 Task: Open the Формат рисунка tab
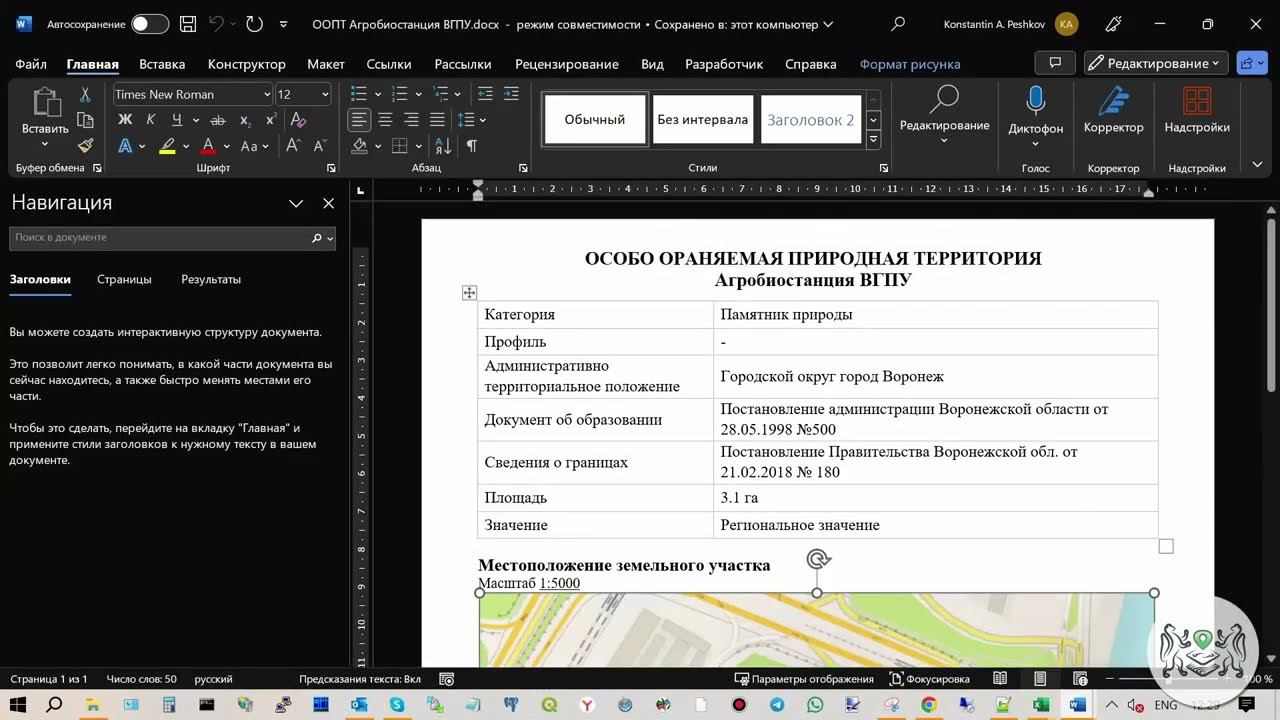coord(910,64)
